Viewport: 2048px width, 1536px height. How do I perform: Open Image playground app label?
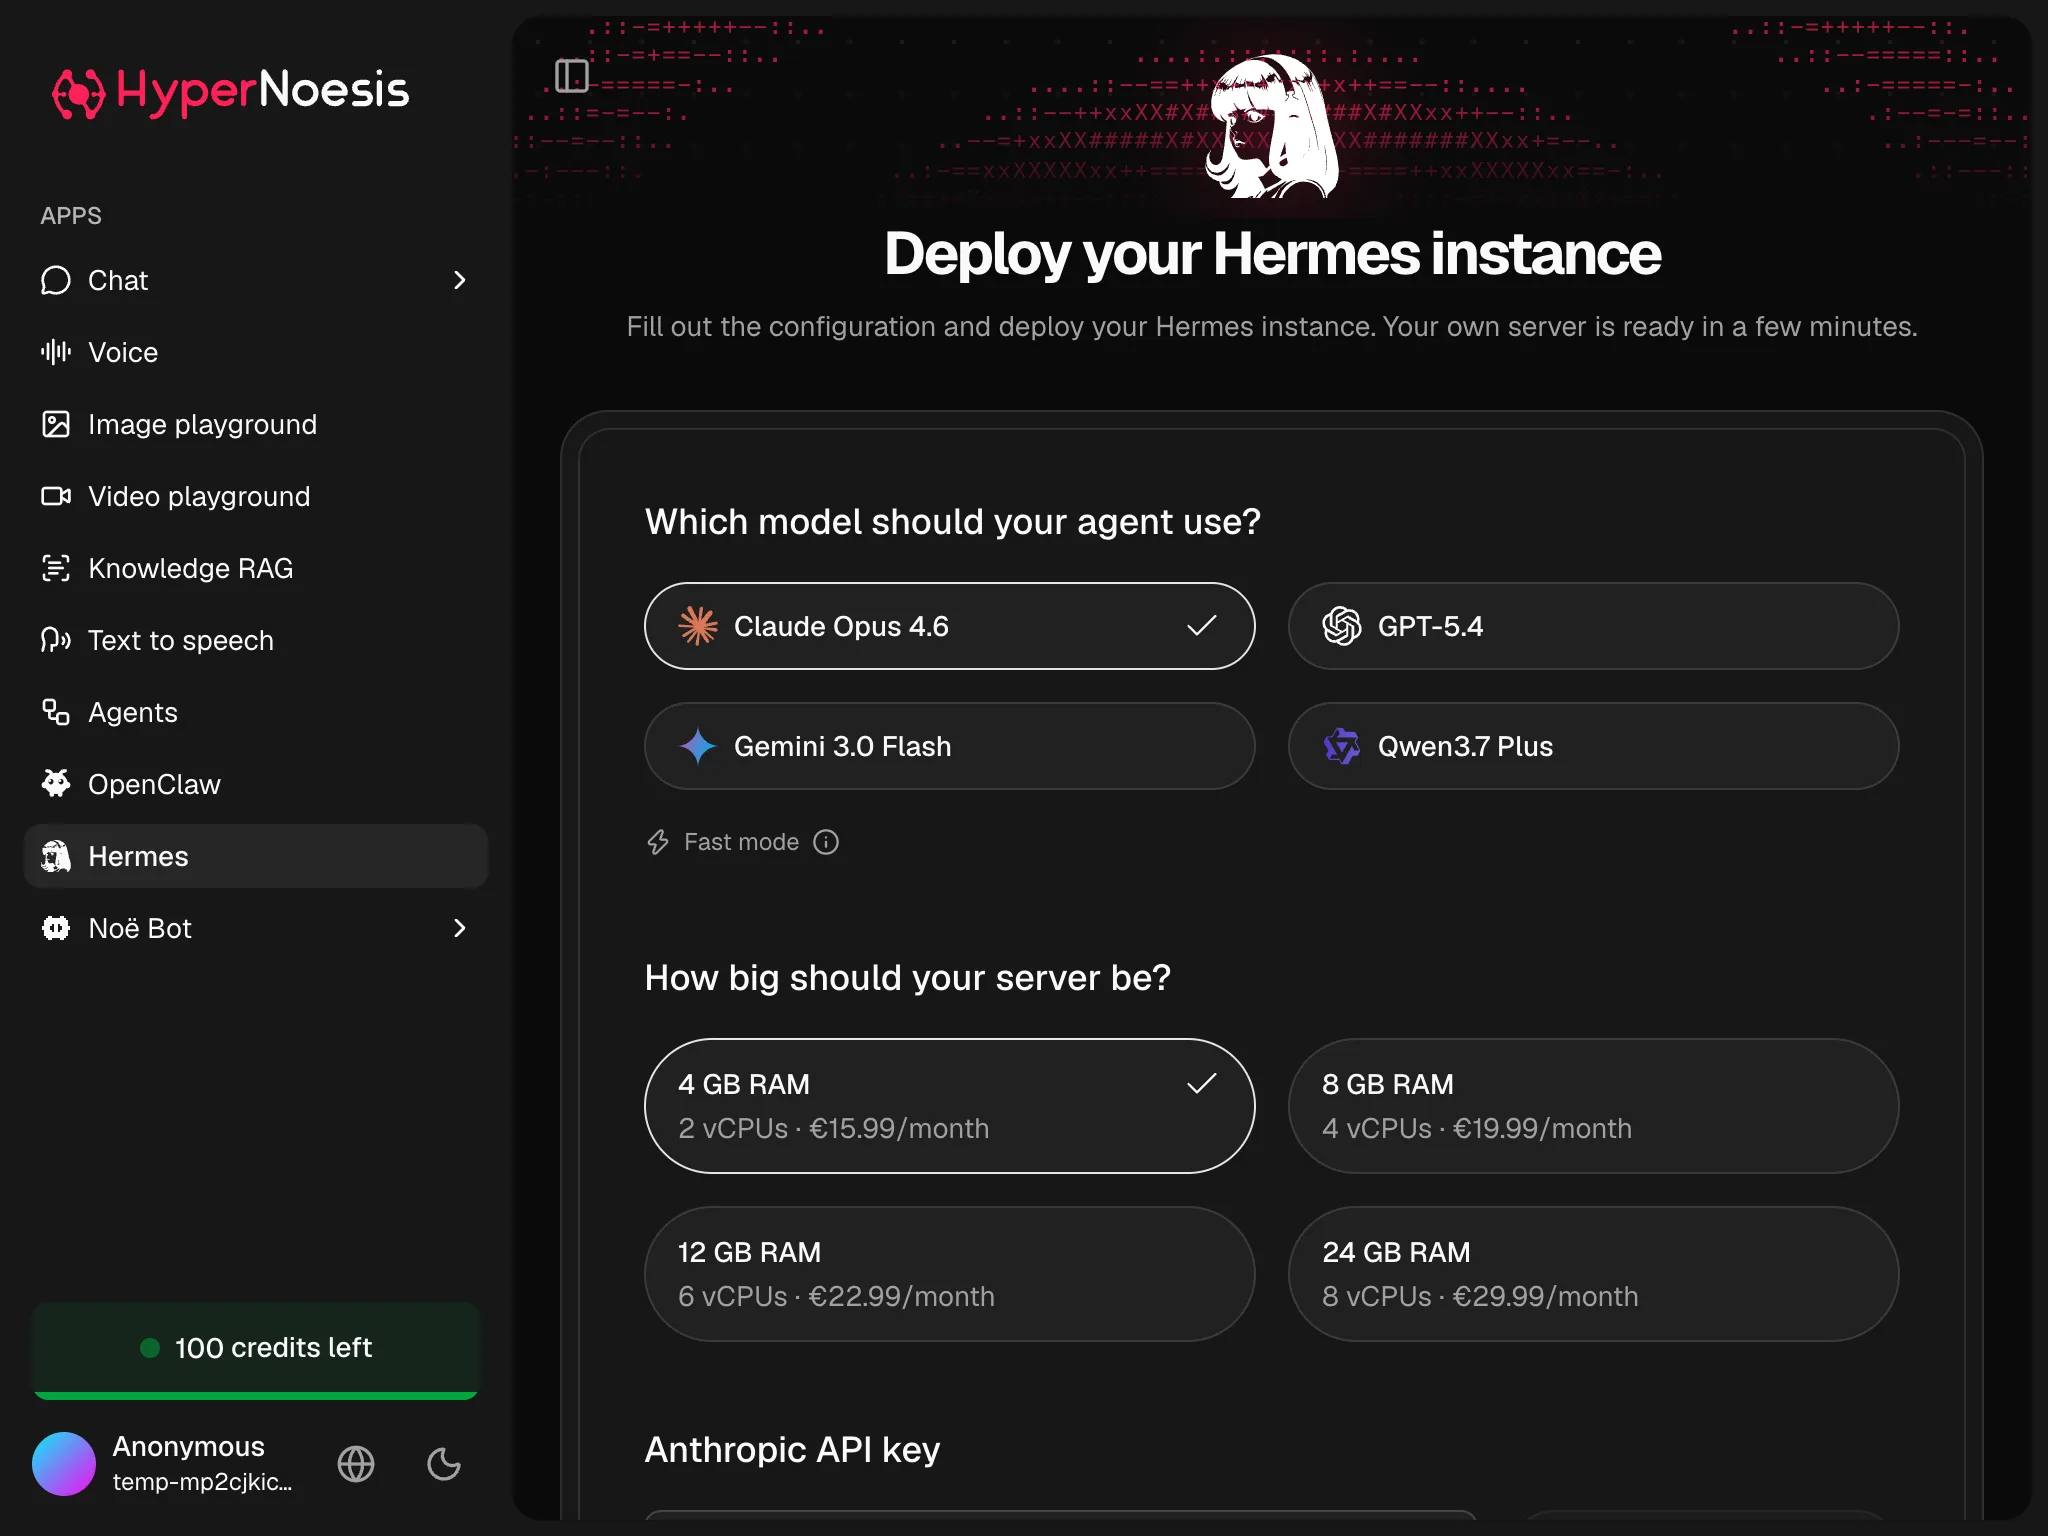203,424
